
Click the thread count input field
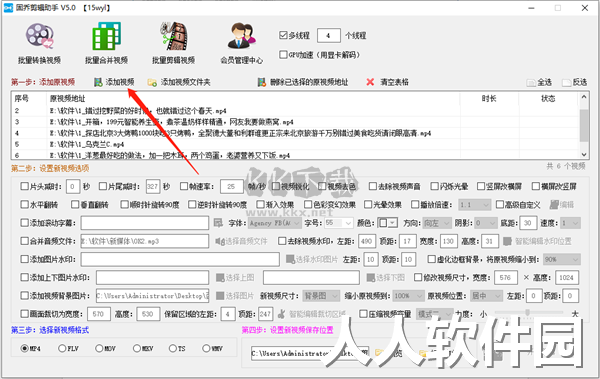329,36
